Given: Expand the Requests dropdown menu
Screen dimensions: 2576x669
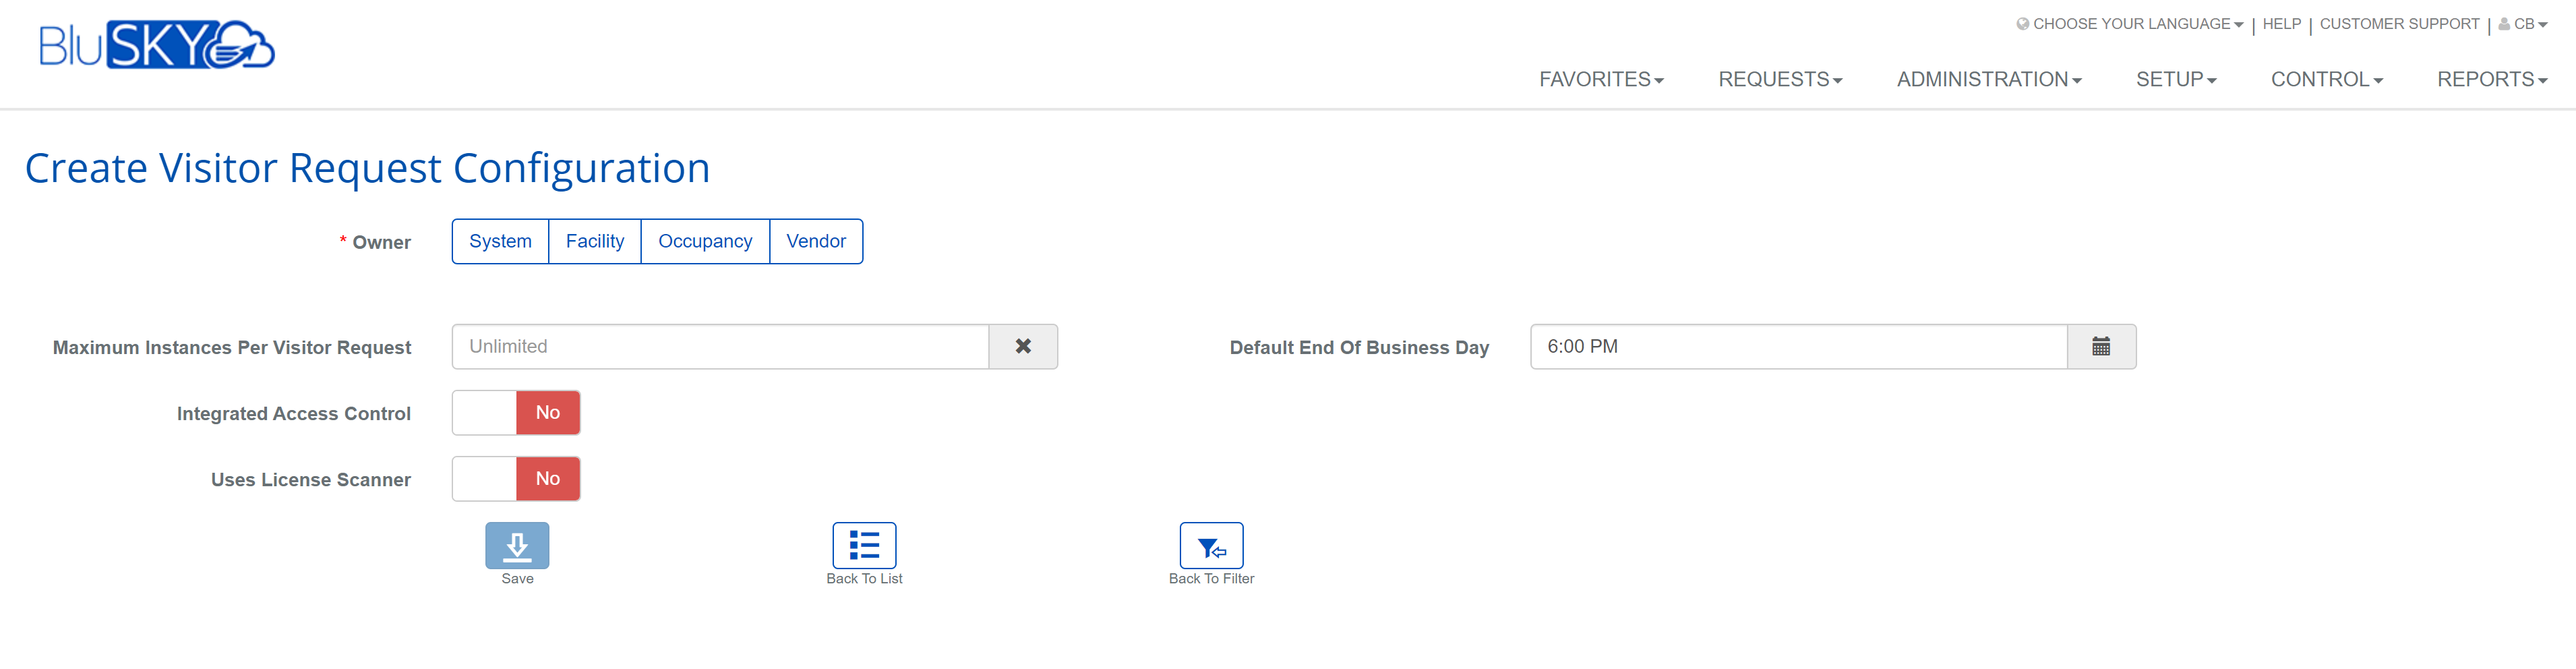Looking at the screenshot, I should pos(1780,80).
